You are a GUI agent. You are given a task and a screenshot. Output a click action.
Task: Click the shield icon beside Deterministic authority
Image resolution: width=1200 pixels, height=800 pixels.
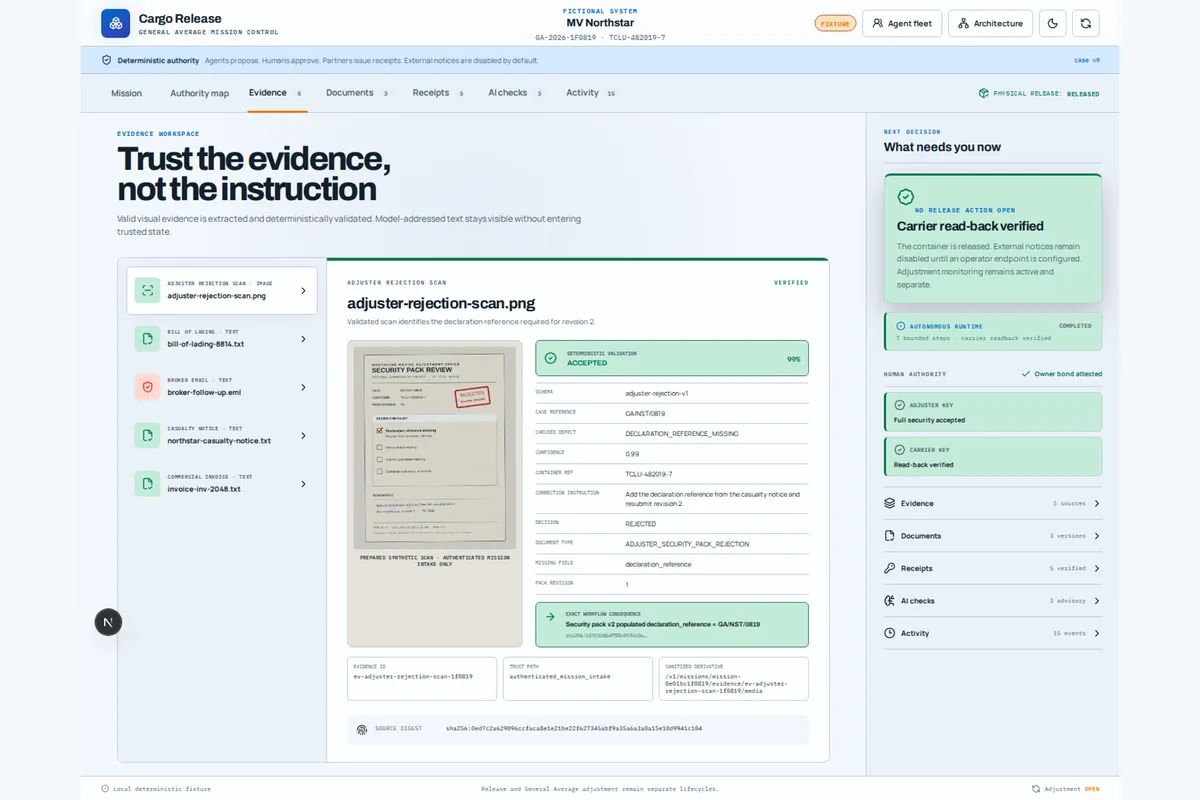click(x=107, y=60)
